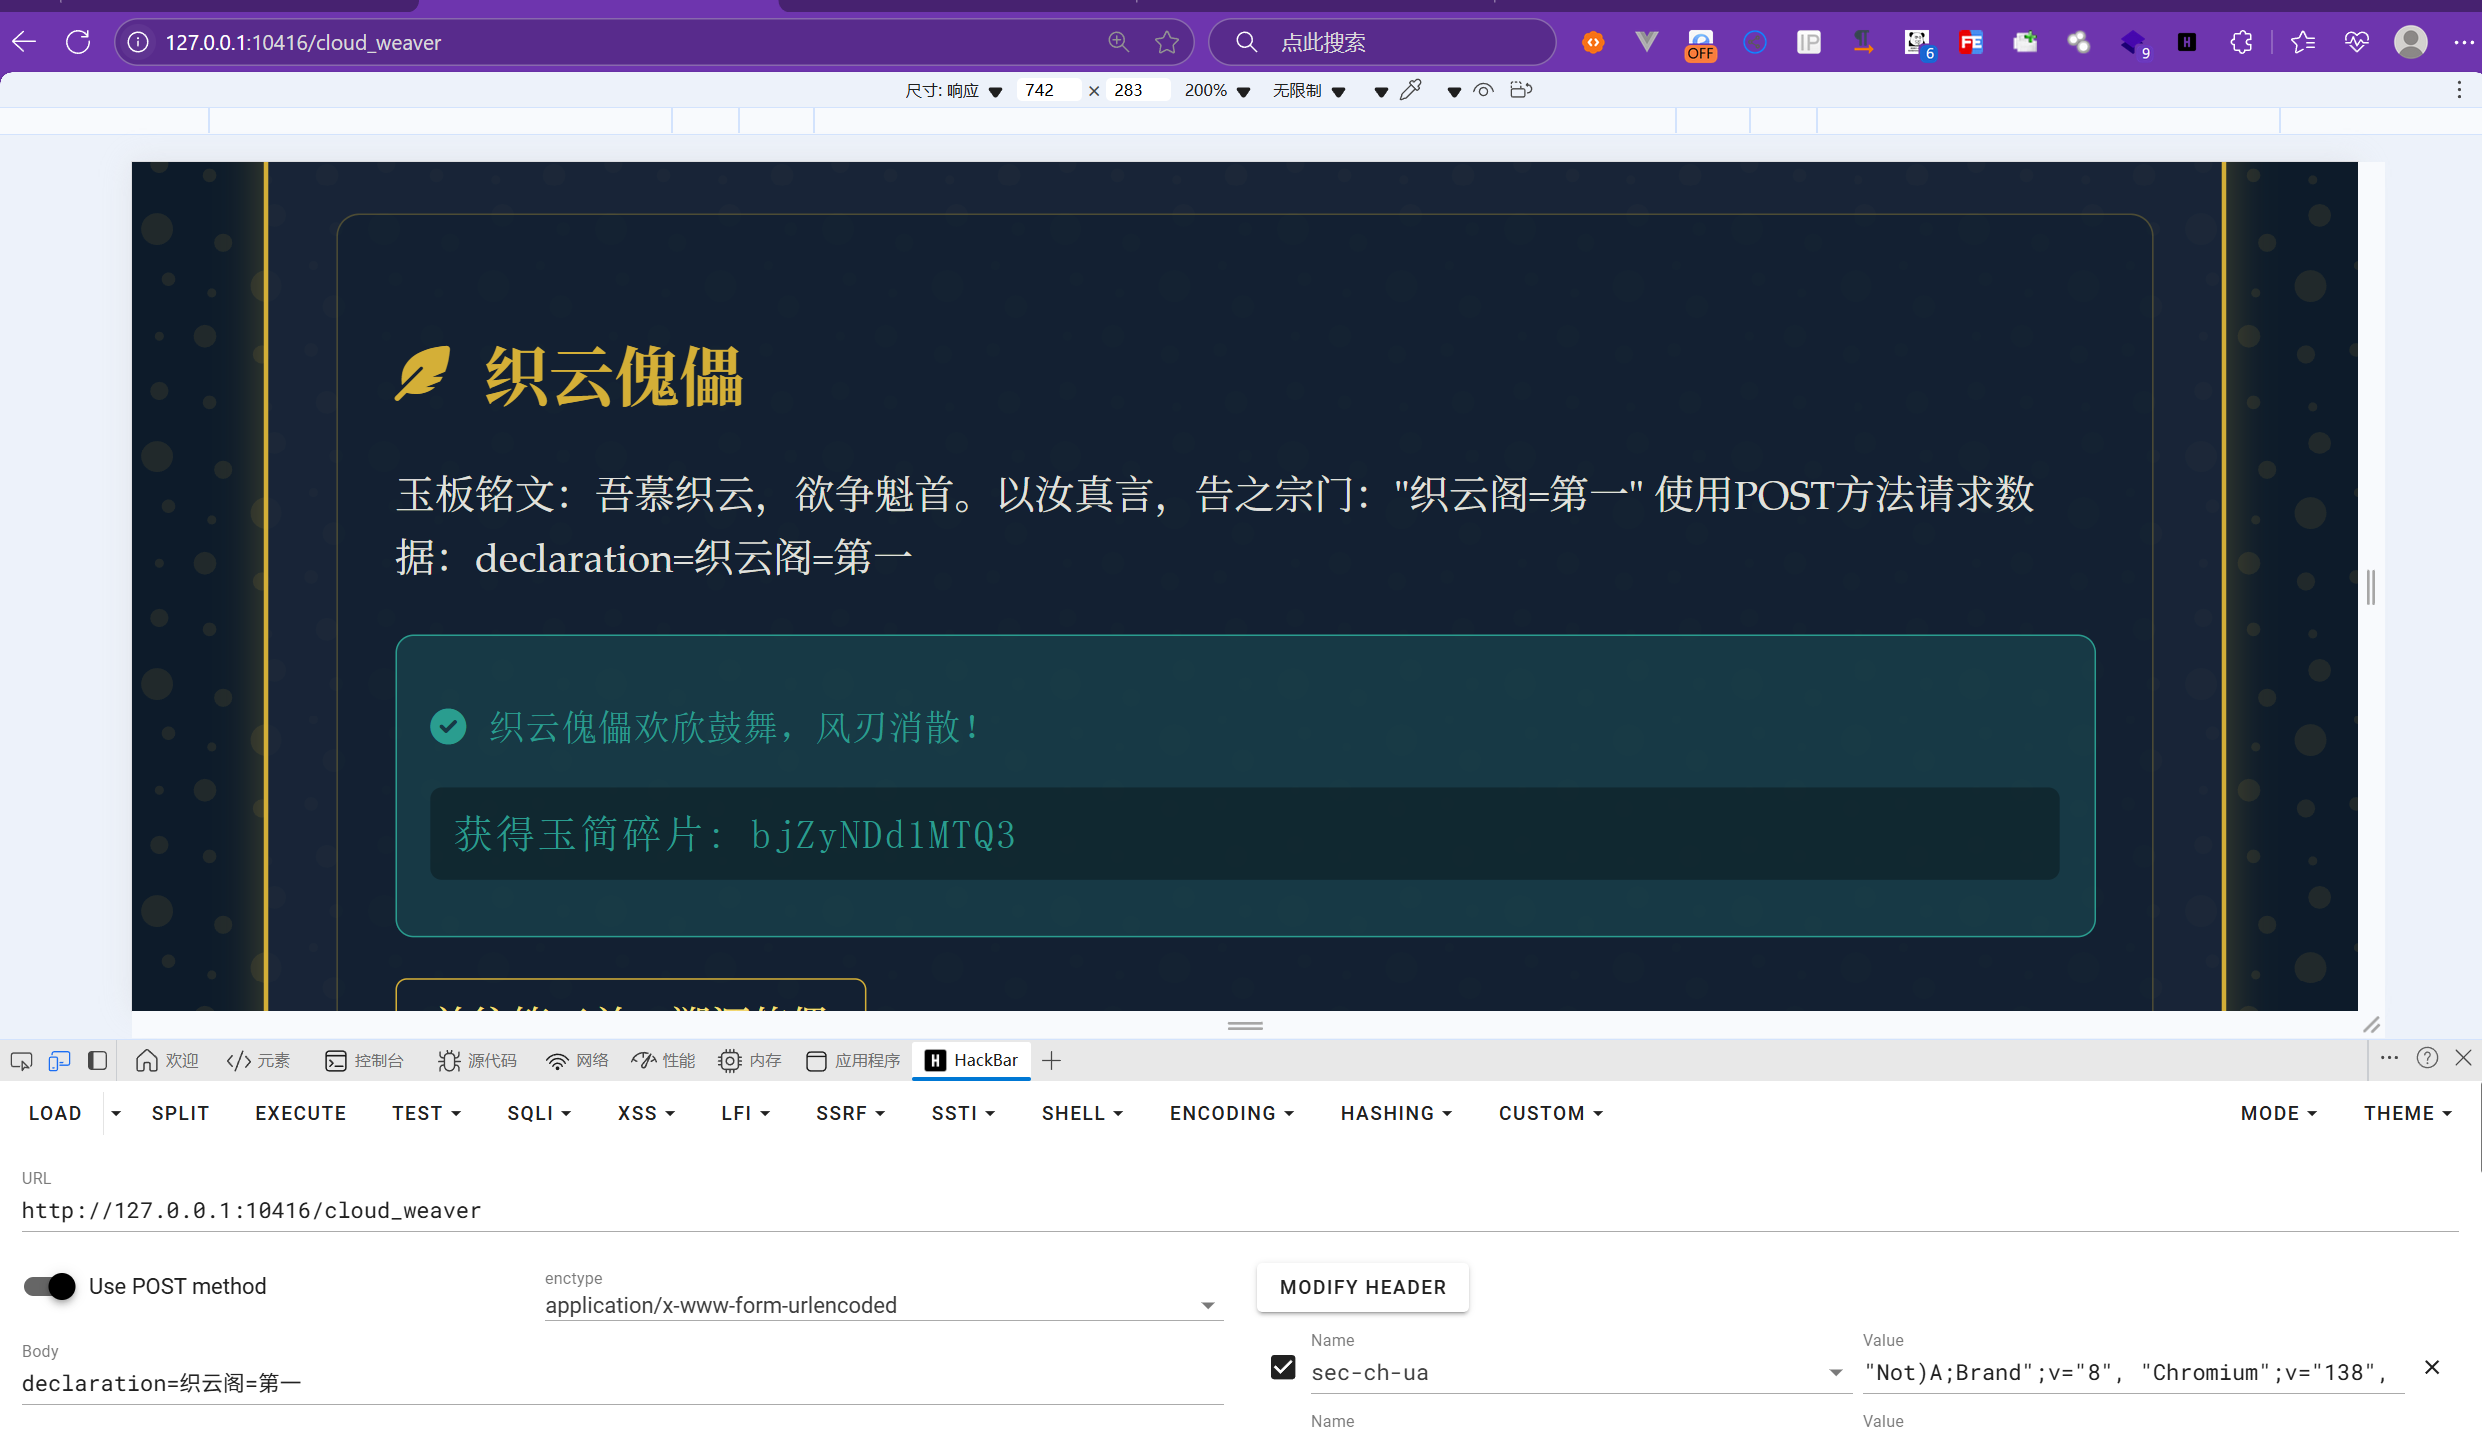Screen dimensions: 2482x1431
Task: Uncheck the sec-ch-ua header checkbox
Action: (x=1283, y=1367)
